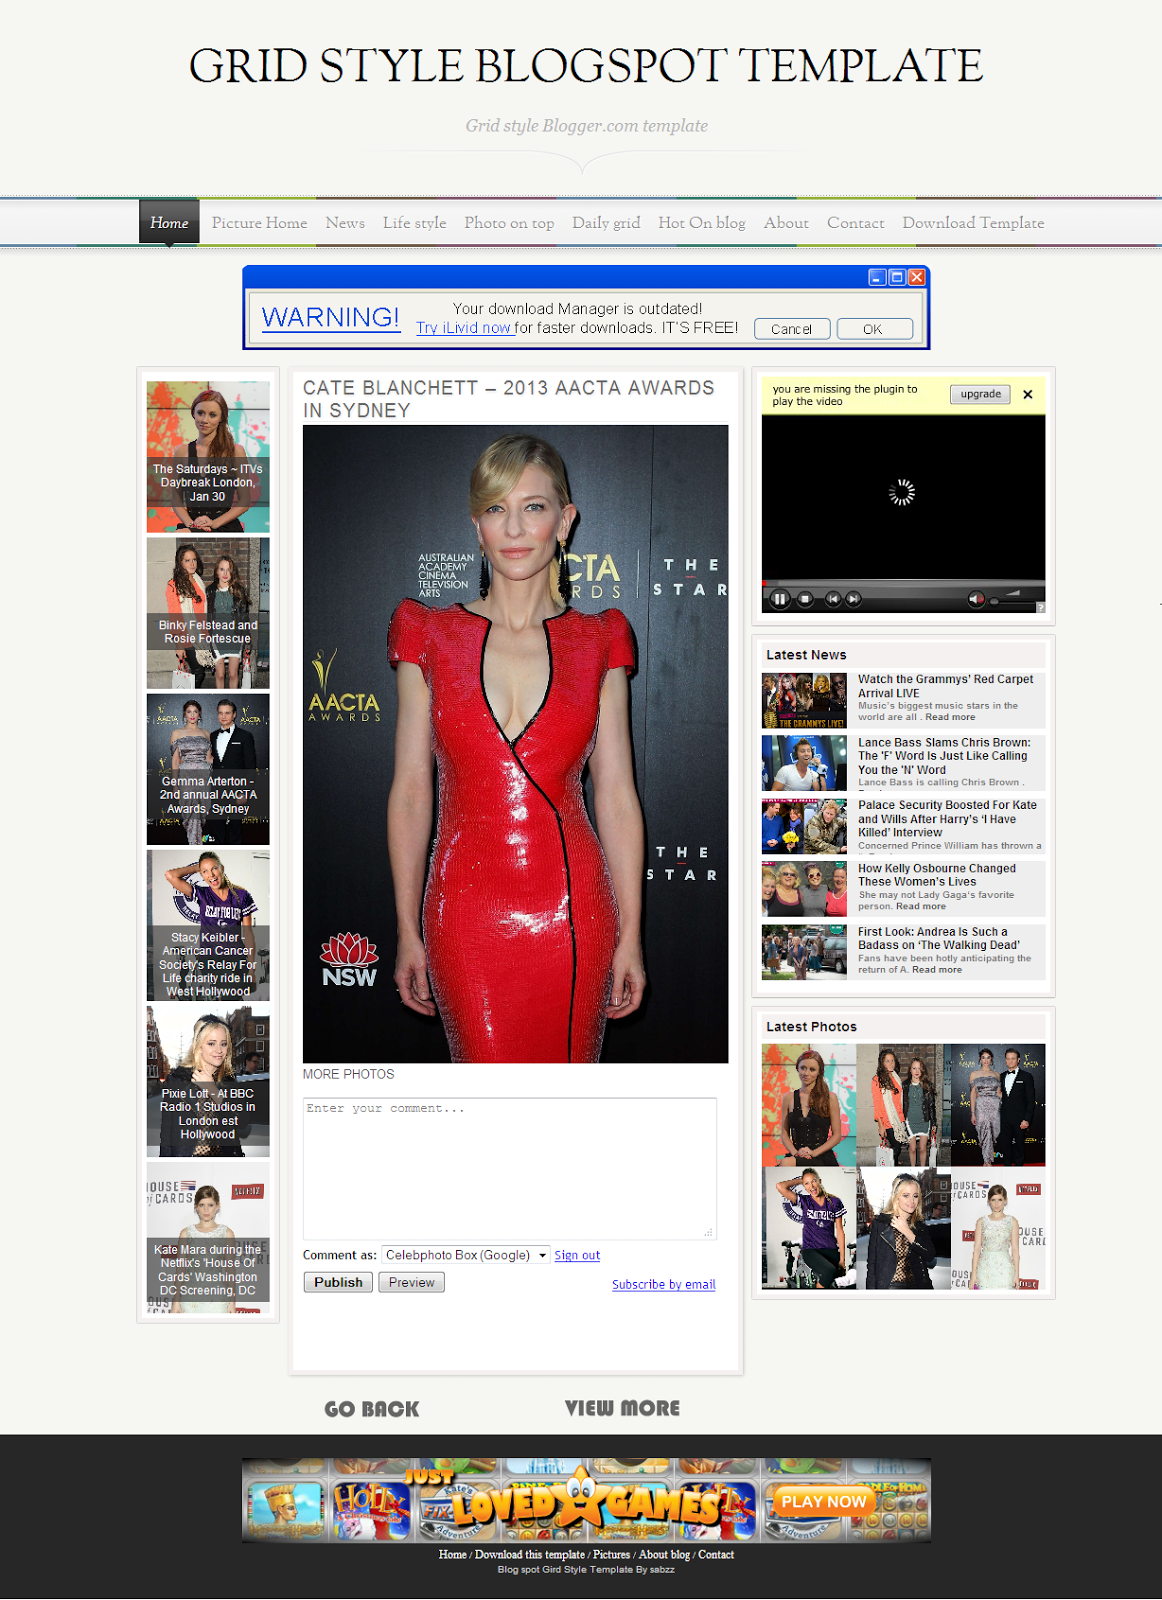Open the Hot On blog menu item
The width and height of the screenshot is (1162, 1600).
pos(702,223)
